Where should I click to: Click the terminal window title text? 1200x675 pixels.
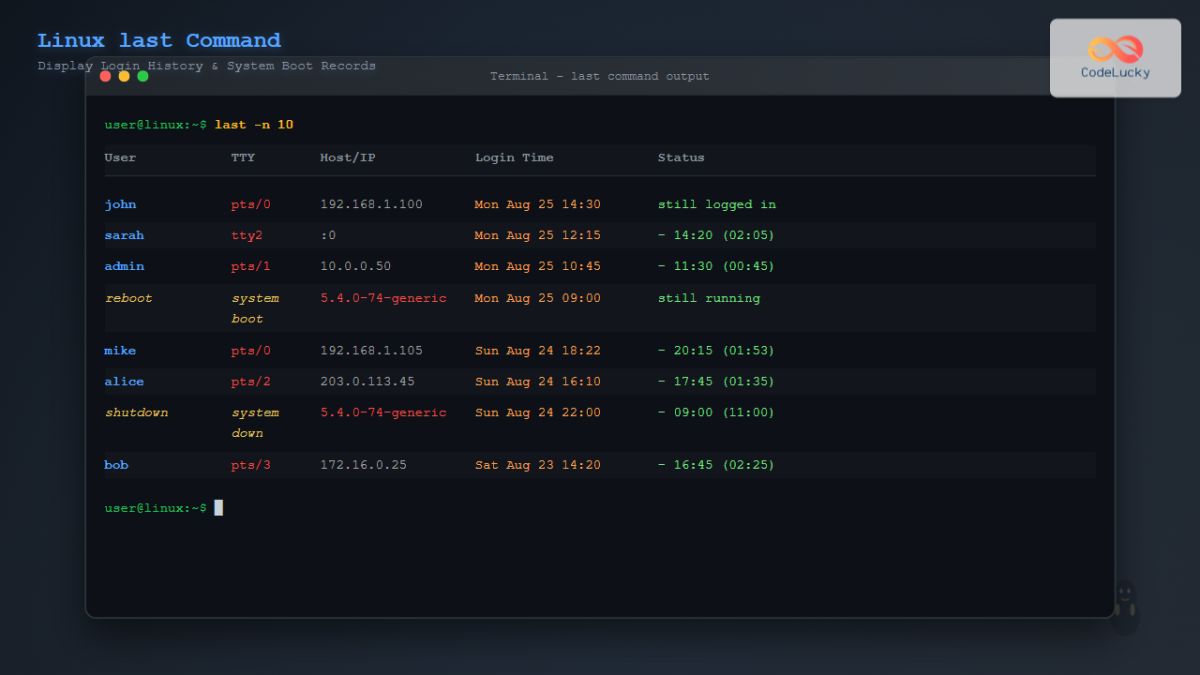599,76
